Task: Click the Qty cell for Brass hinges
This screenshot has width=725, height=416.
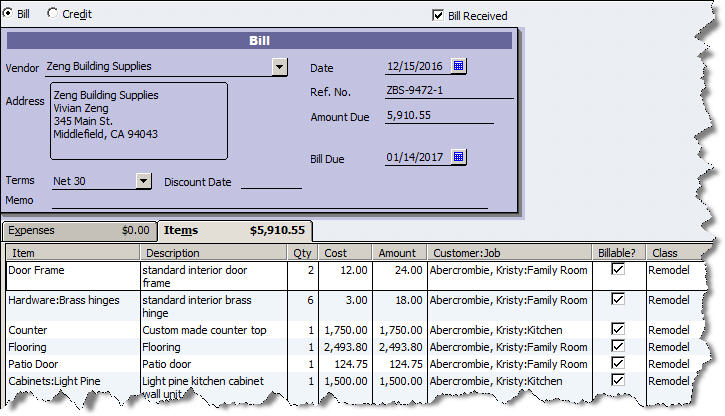Action: click(303, 300)
